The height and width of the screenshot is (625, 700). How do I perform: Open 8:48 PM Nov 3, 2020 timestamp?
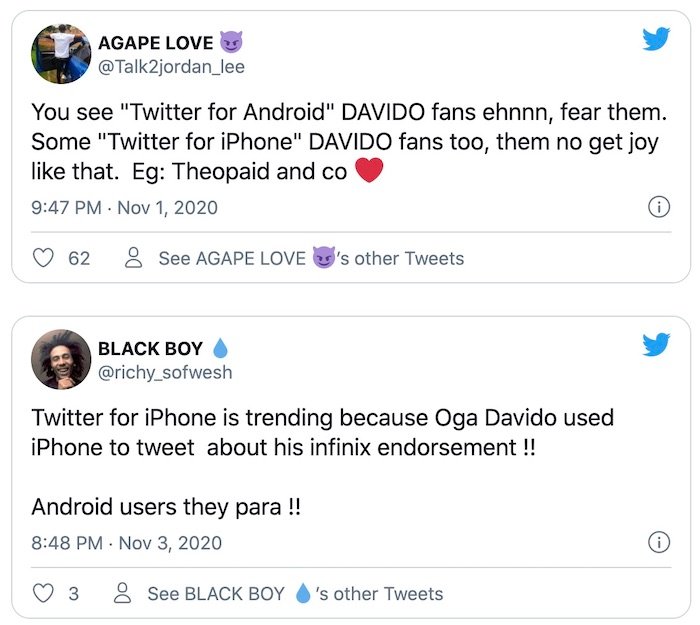pyautogui.click(x=126, y=543)
